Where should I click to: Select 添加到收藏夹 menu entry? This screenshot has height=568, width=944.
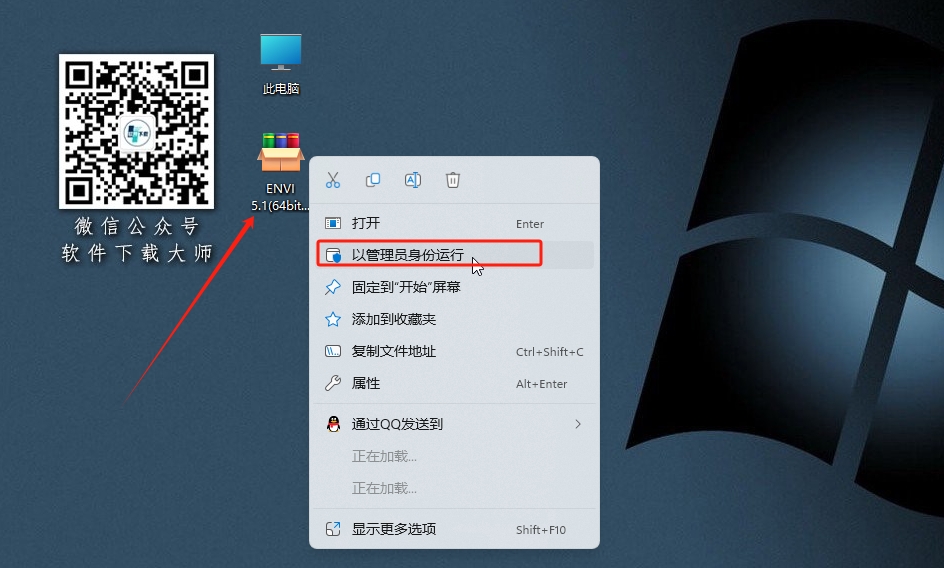(x=455, y=319)
